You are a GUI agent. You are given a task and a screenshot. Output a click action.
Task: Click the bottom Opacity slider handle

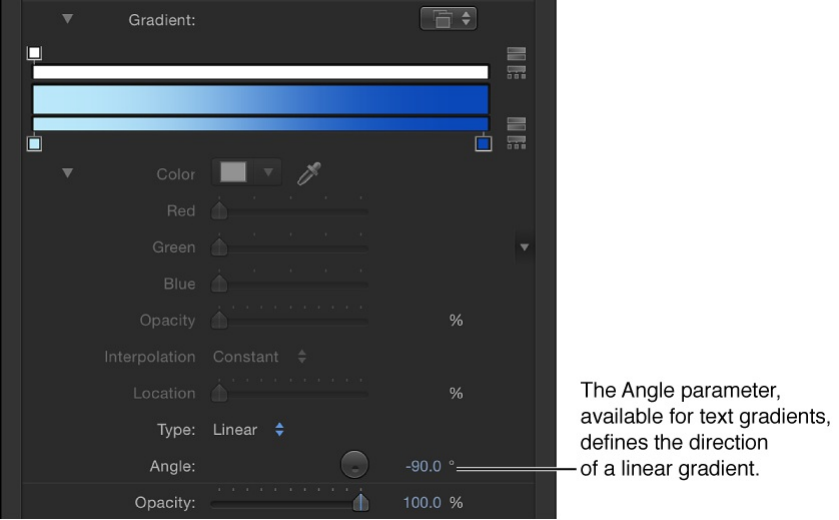click(x=359, y=502)
